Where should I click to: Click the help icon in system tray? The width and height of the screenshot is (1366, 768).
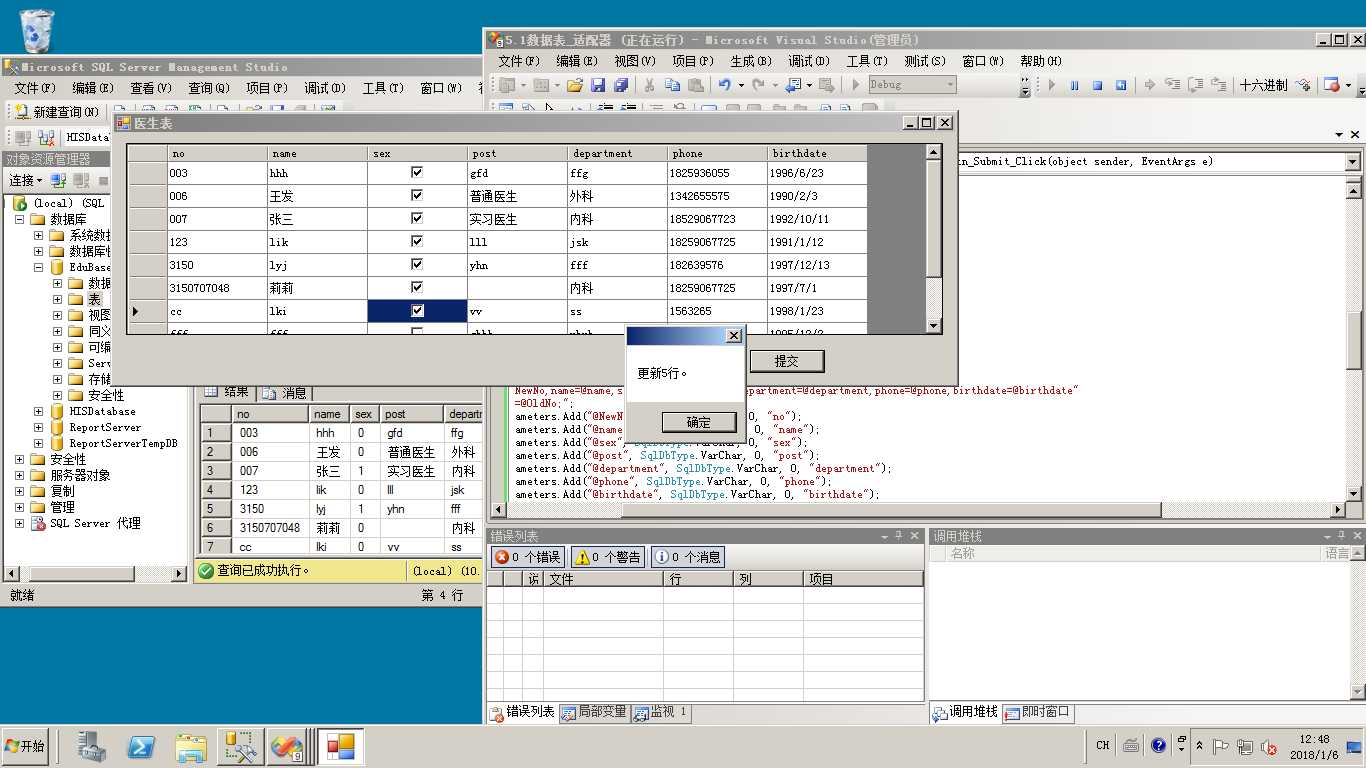[1158, 745]
